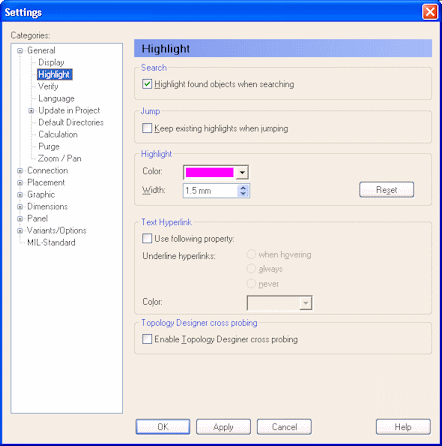Image resolution: width=442 pixels, height=446 pixels.
Task: Expand the Variants/Options category node
Action: tap(20, 231)
